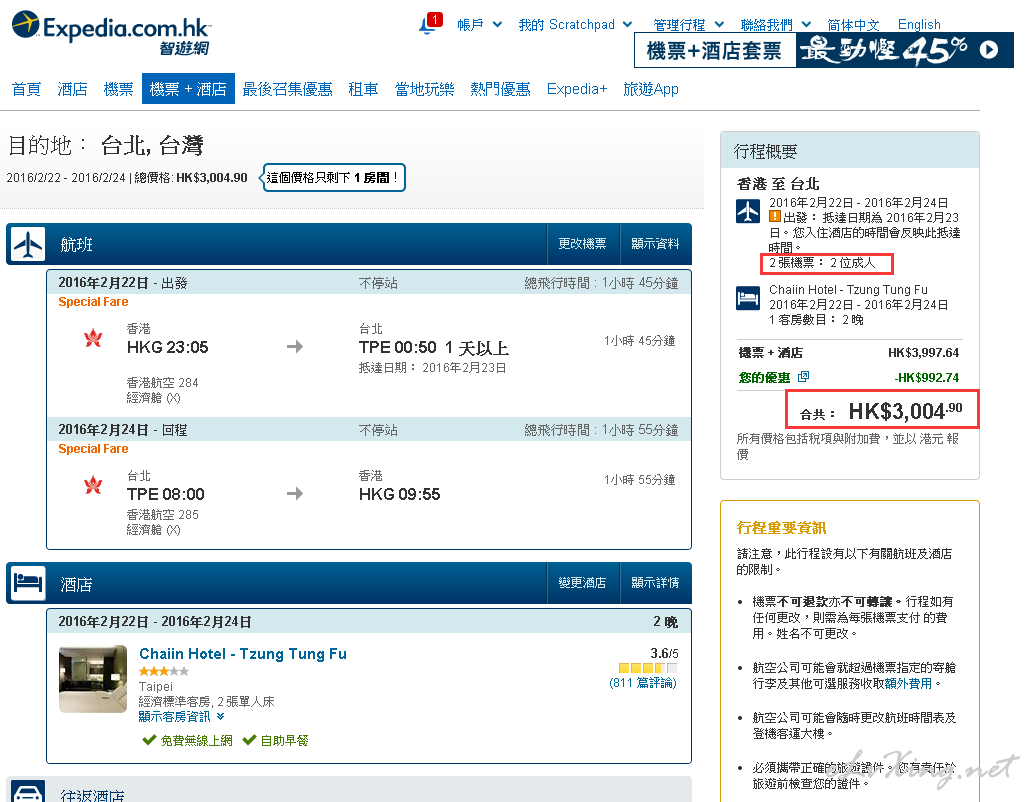Switch language to English
Screen dimensions: 1030x802
[x=919, y=24]
